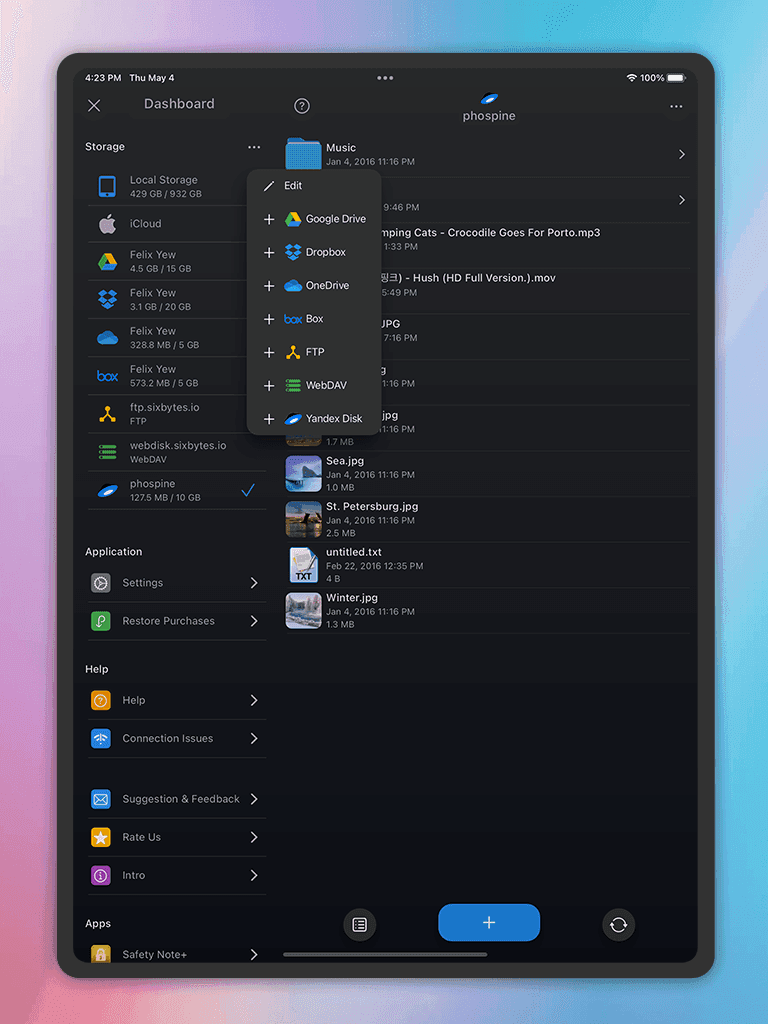
Task: Add an FTP connection from menu
Action: [314, 352]
